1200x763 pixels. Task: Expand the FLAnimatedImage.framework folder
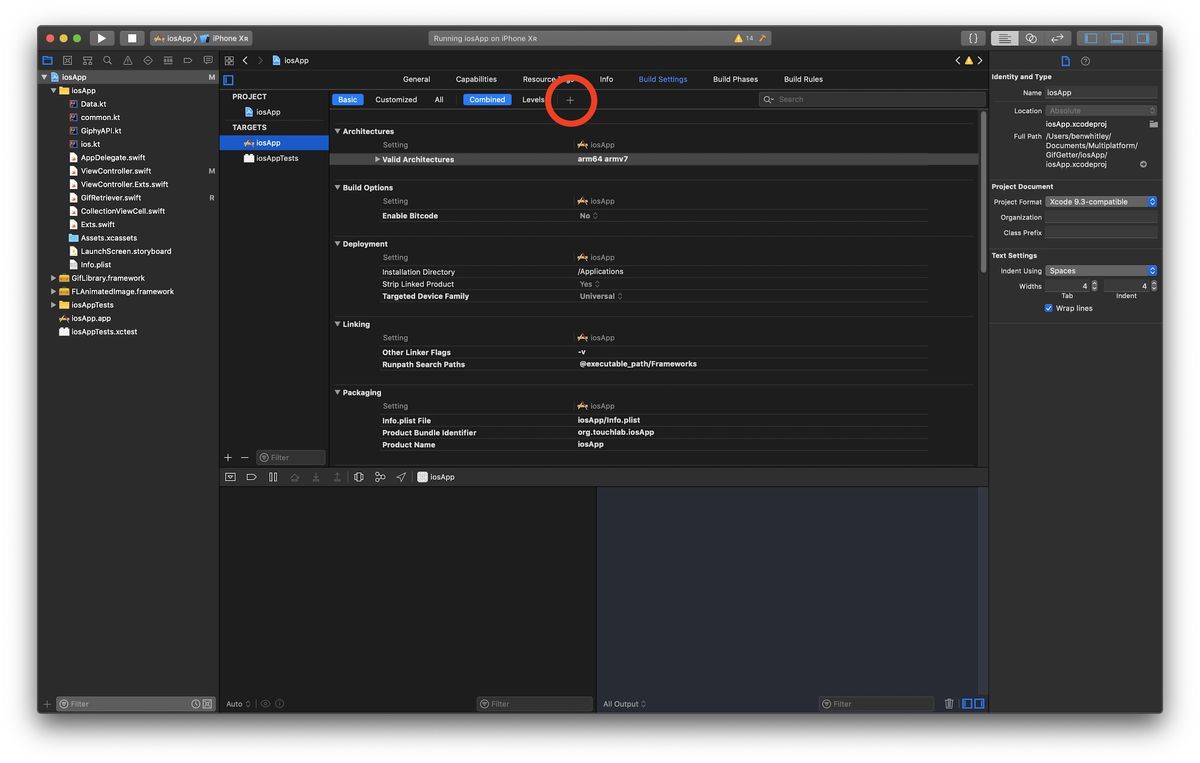click(53, 292)
